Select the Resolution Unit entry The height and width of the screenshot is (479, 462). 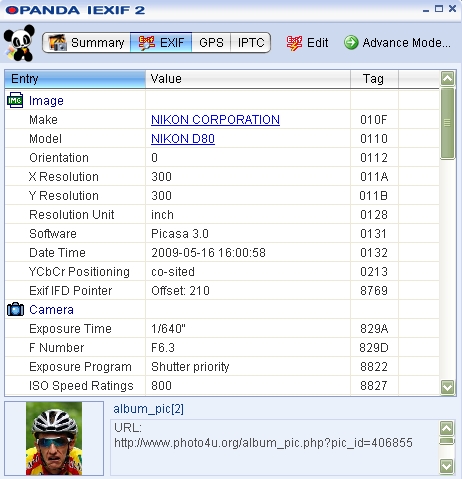pos(72,215)
